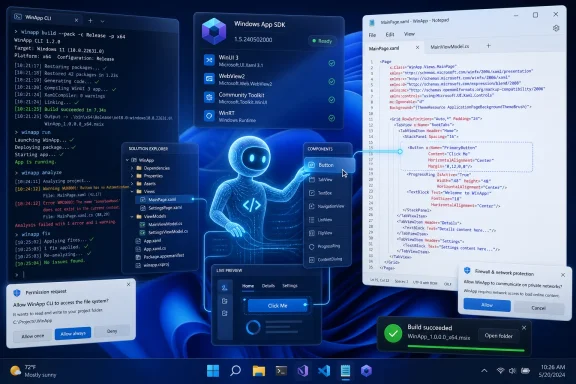Screen dimensions: 576x384
Task: Click the bottom sidebar icon in Live Preview
Action: (x=224, y=313)
